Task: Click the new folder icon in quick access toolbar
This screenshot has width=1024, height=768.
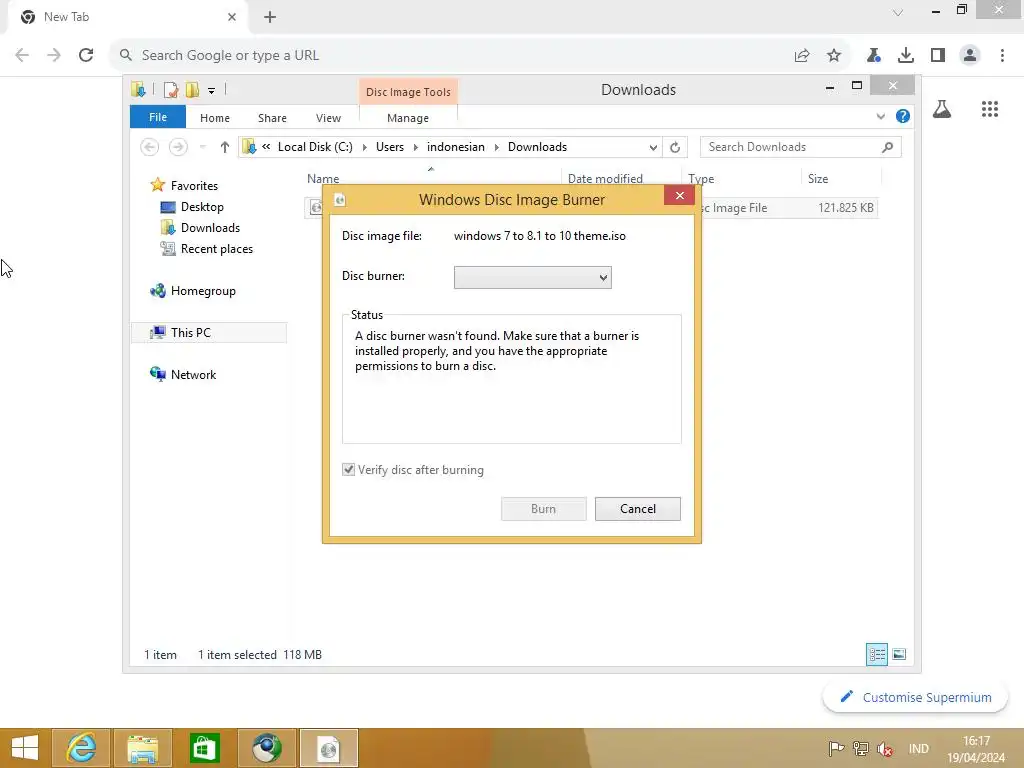Action: pos(192,90)
